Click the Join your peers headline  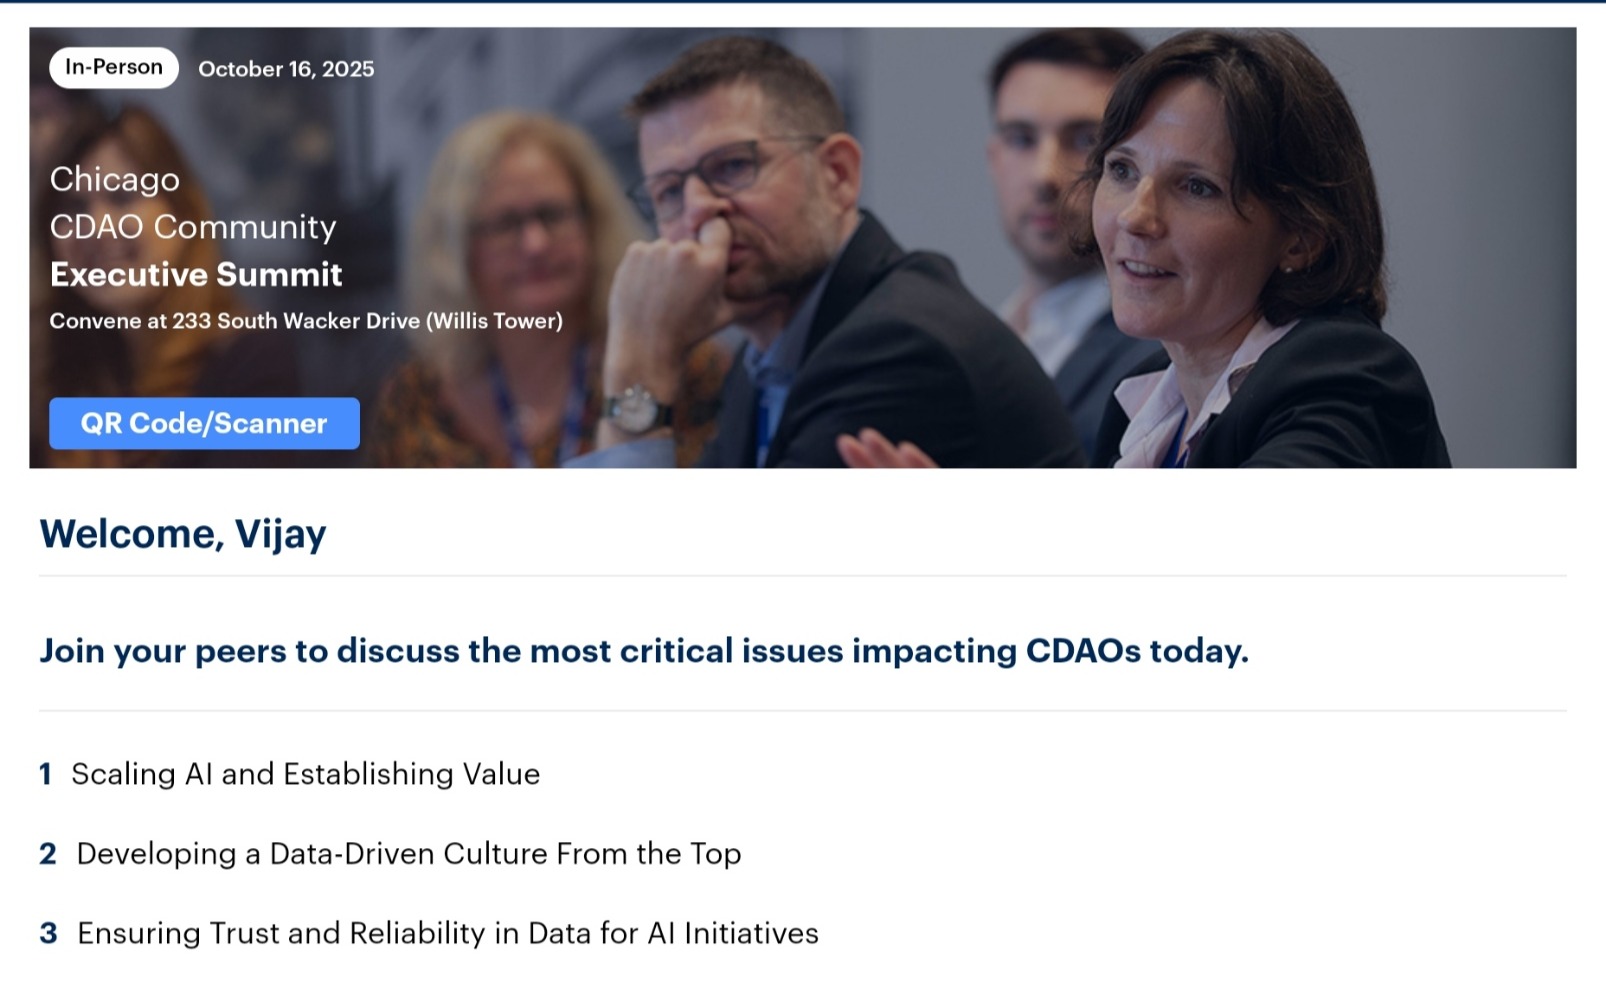[x=644, y=651]
